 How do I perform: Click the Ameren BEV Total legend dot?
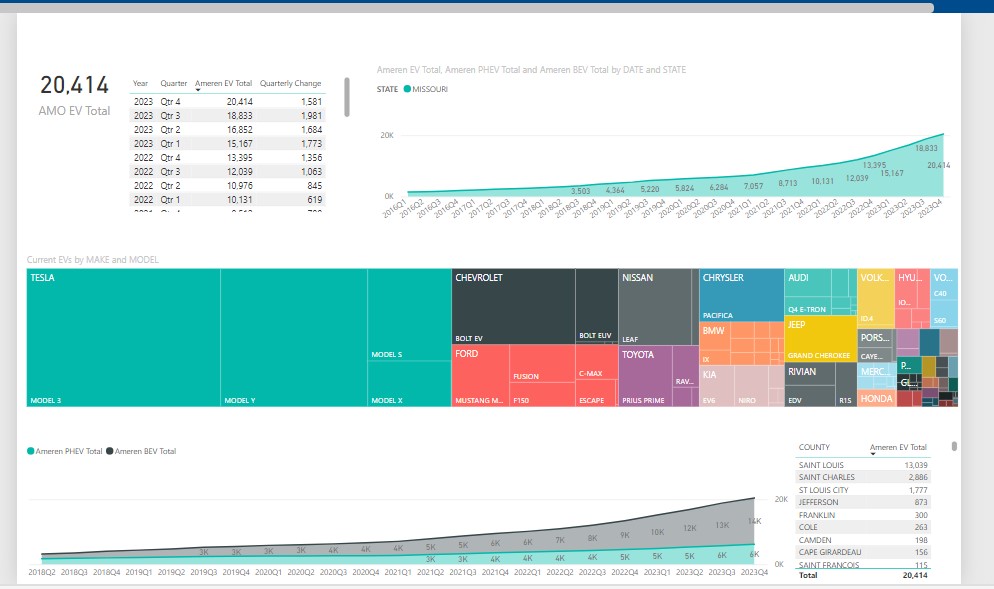point(110,452)
